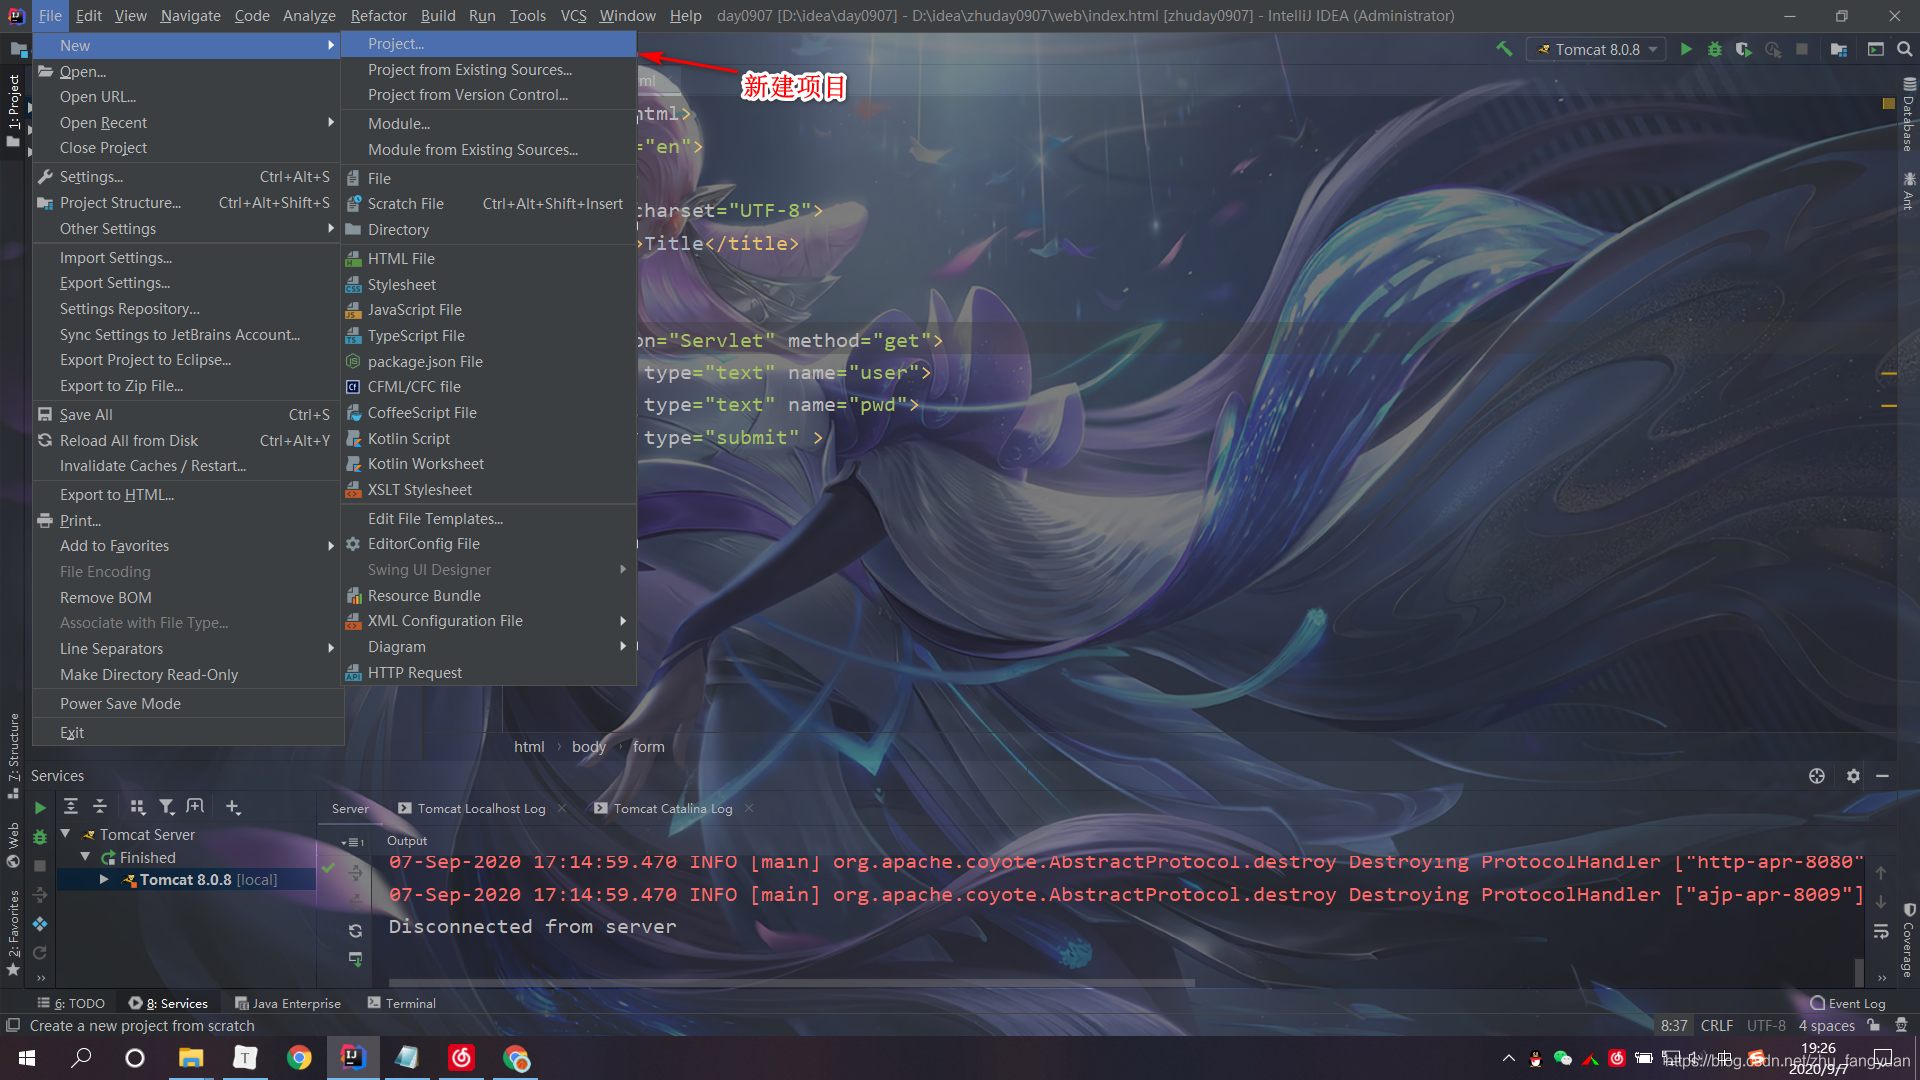This screenshot has height=1080, width=1920.
Task: Click the green Debug bug in Services sidebar
Action: 40,837
